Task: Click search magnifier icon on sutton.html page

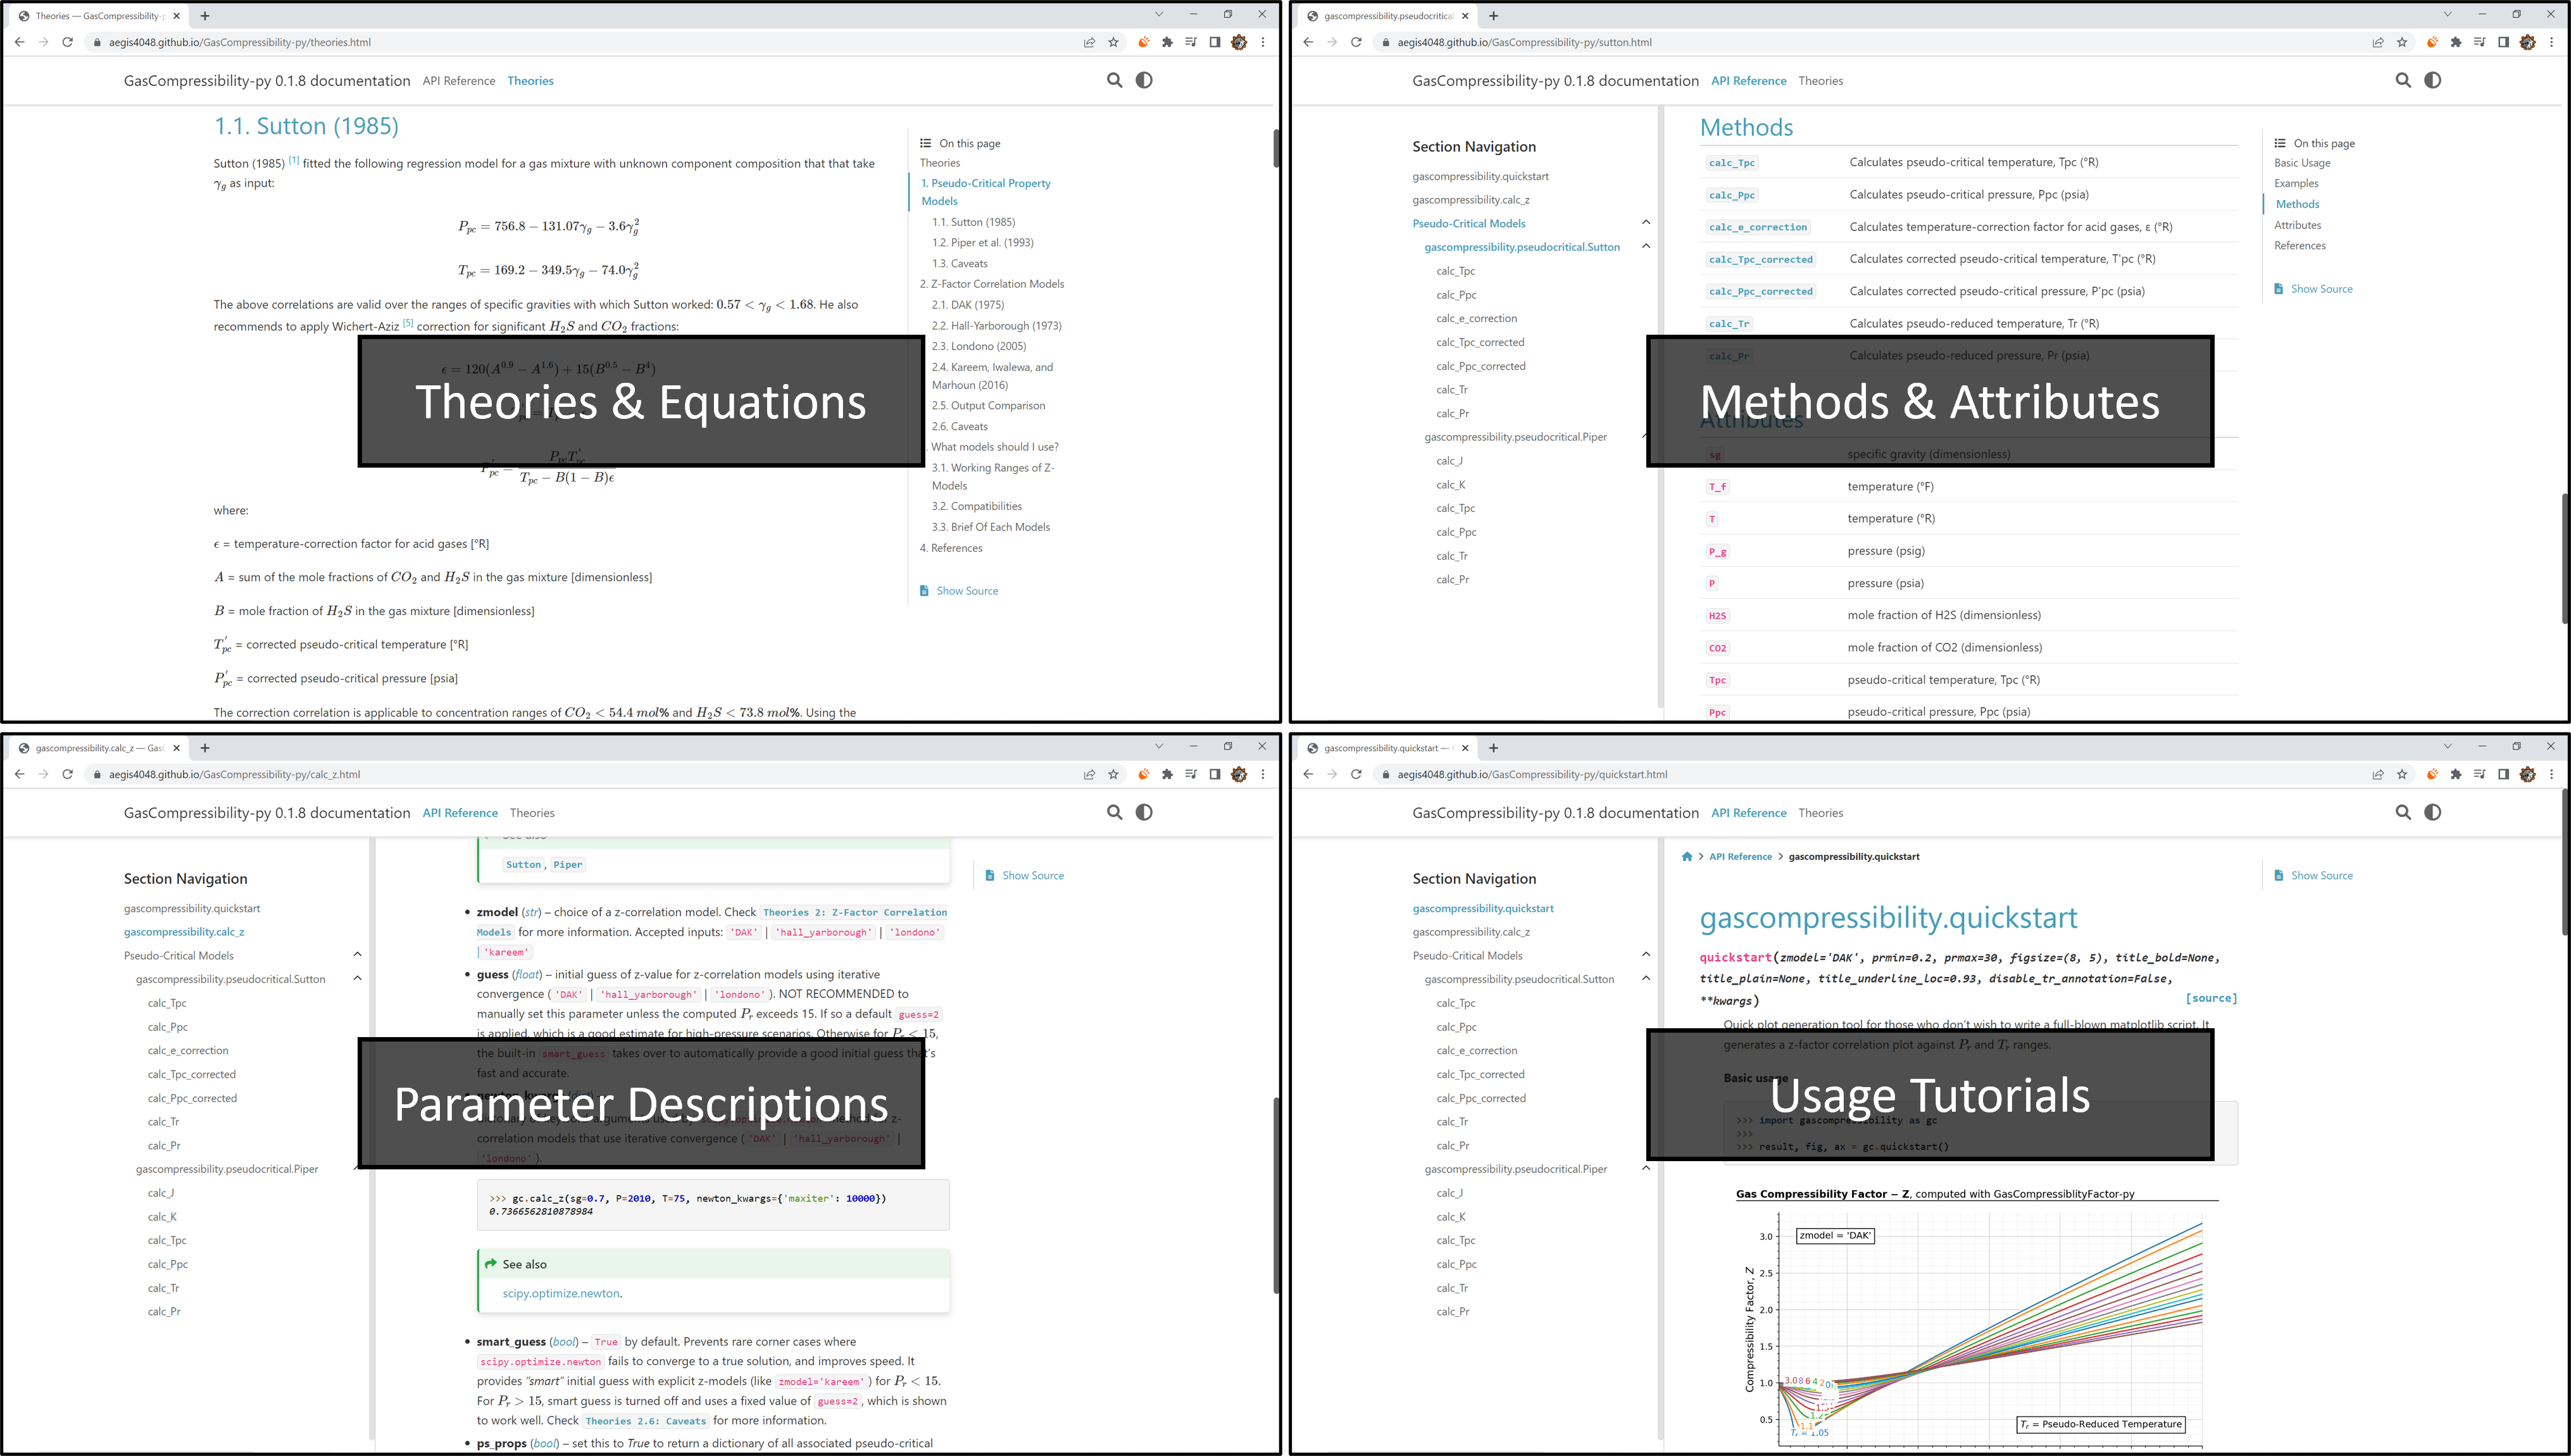Action: [2403, 80]
